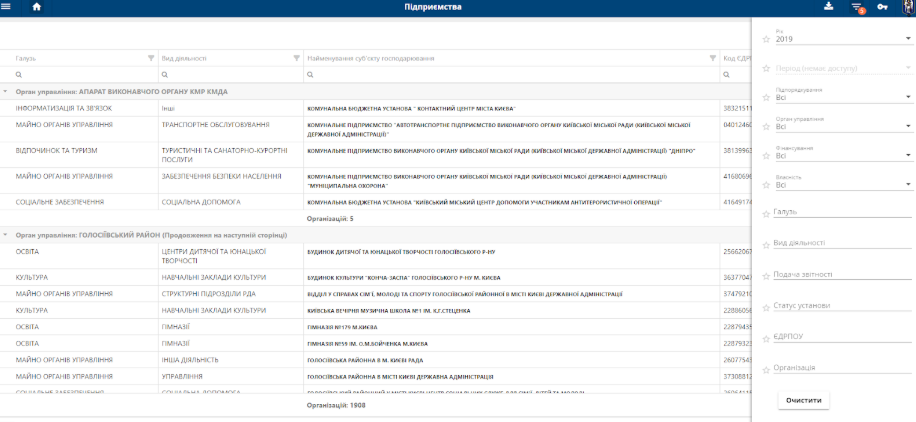Click search icon under Найменування column
This screenshot has height=422, width=916.
pyautogui.click(x=310, y=75)
